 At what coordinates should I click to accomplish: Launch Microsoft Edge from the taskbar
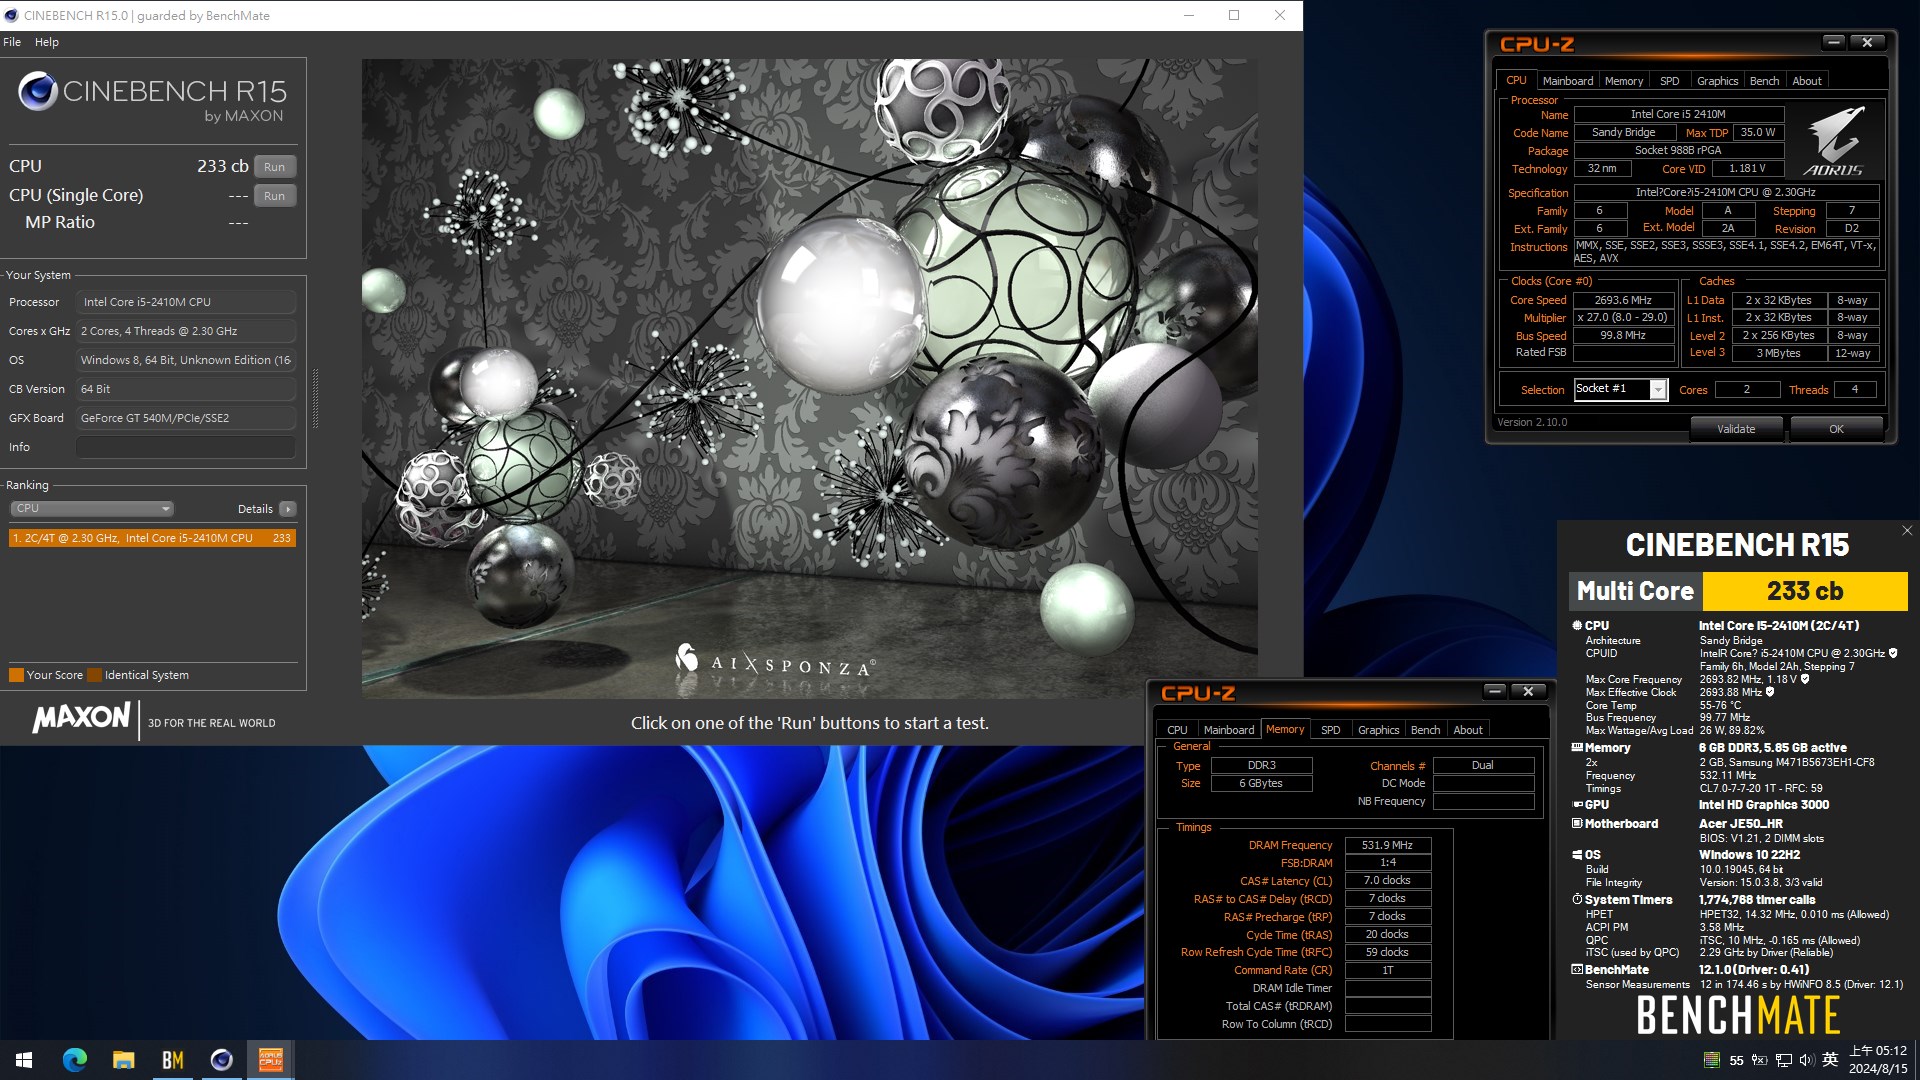tap(75, 1060)
